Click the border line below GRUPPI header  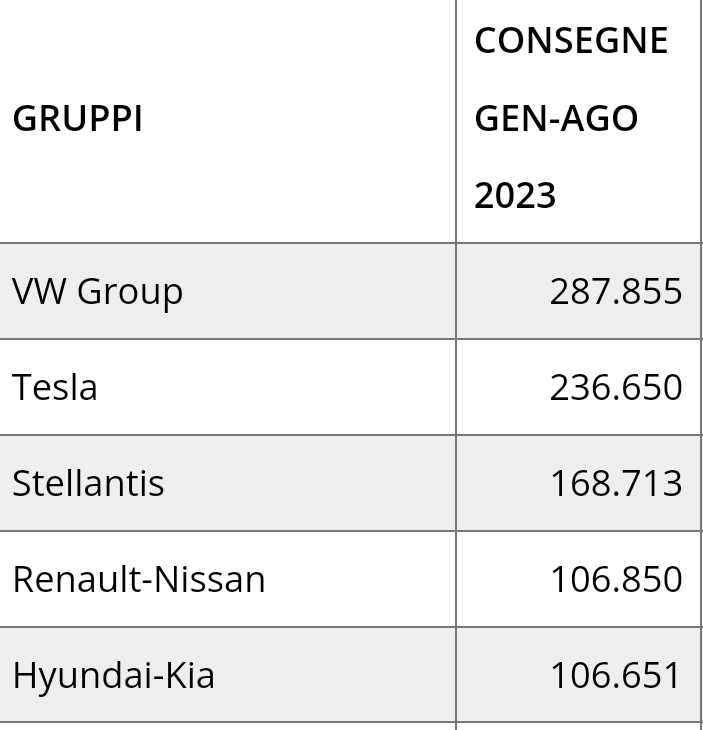(x=228, y=243)
